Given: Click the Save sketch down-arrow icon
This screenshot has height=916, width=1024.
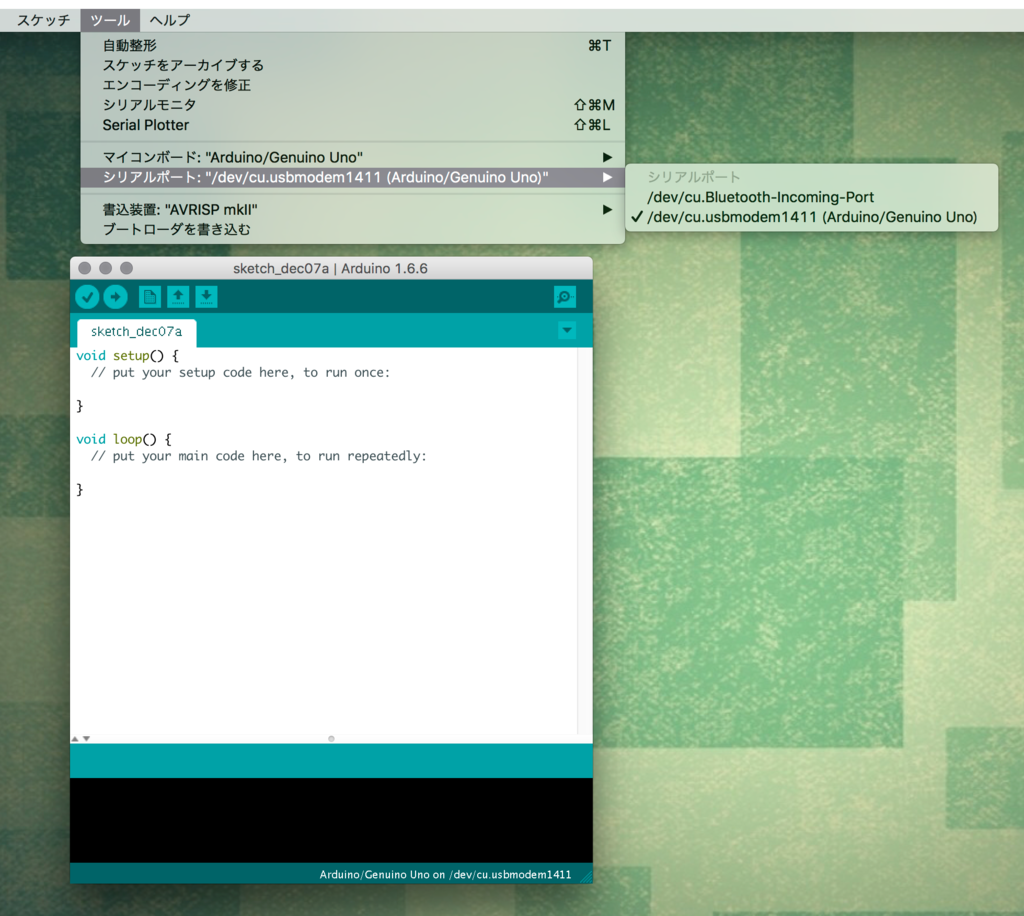Looking at the screenshot, I should [x=206, y=297].
